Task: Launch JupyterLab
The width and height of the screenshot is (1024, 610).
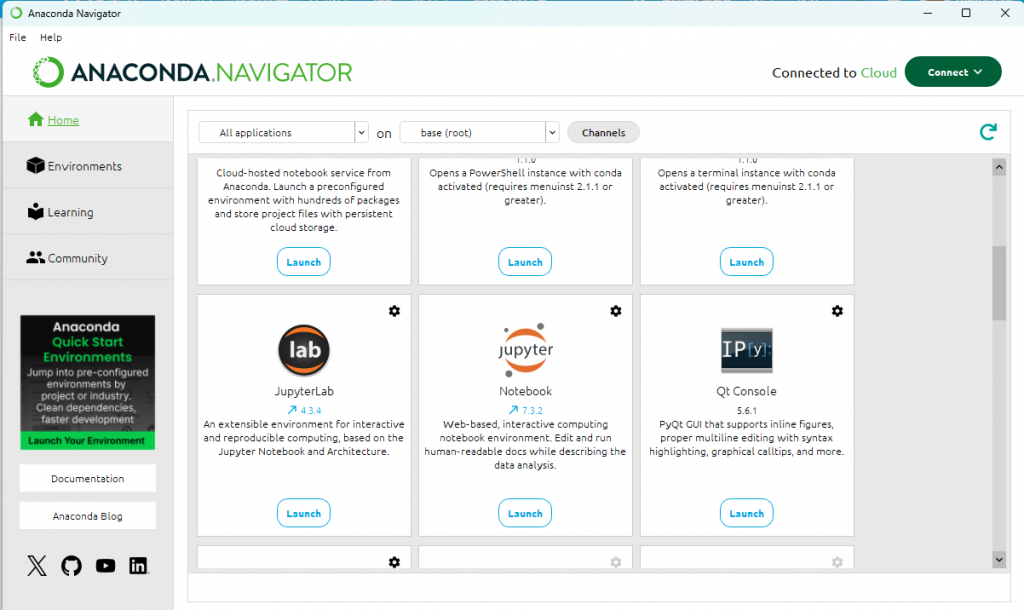Action: click(304, 513)
